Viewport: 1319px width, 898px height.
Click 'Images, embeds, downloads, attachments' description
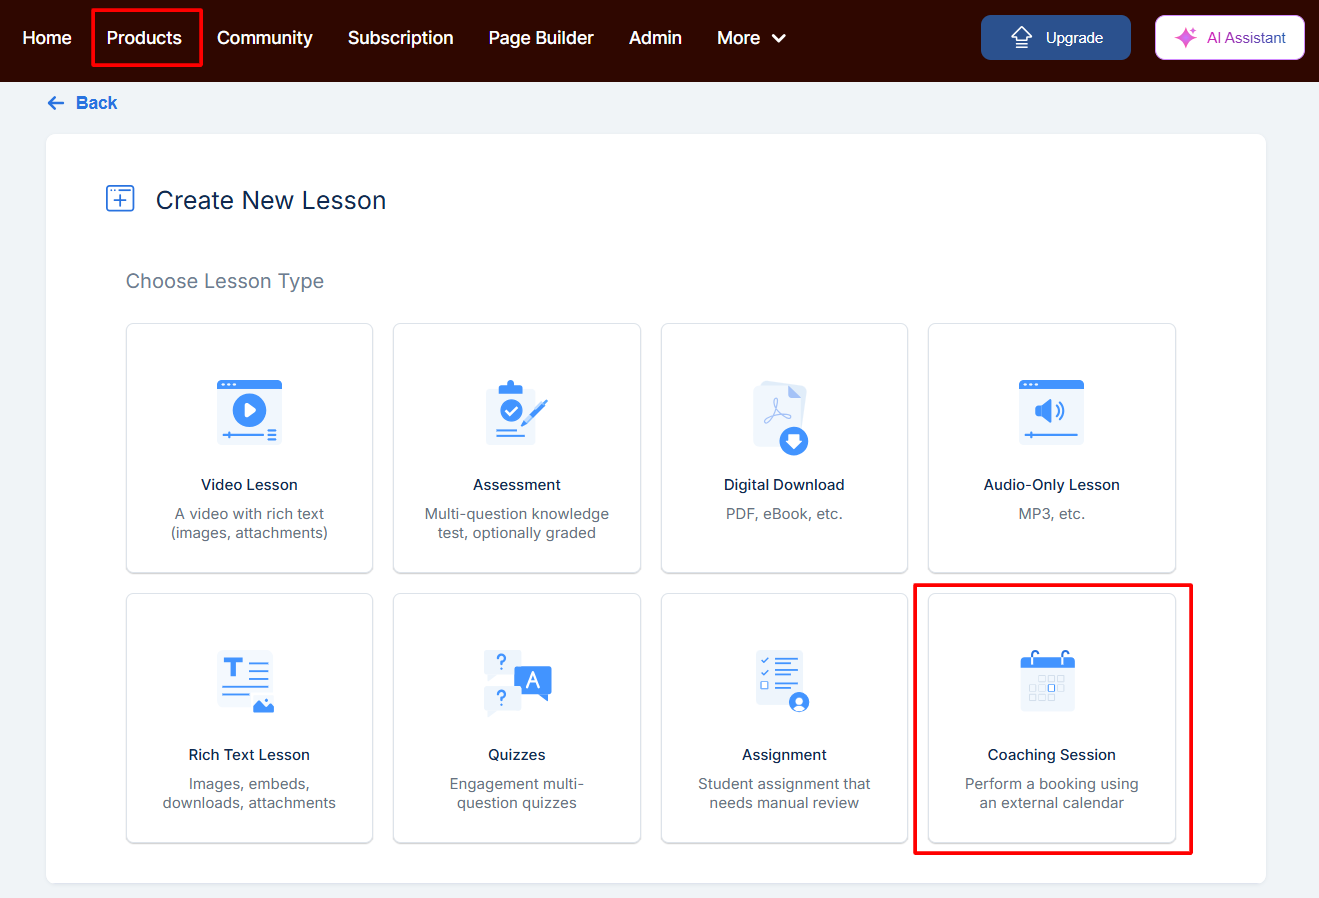click(249, 793)
